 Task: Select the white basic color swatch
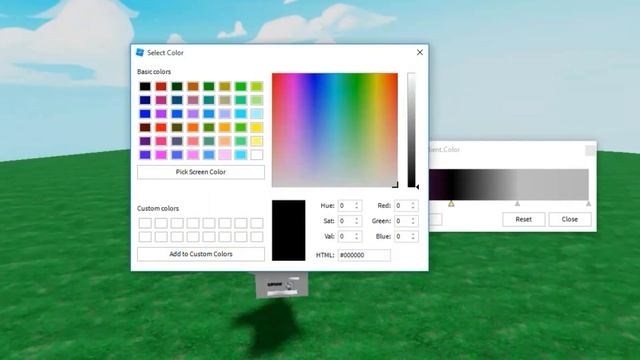tap(257, 155)
